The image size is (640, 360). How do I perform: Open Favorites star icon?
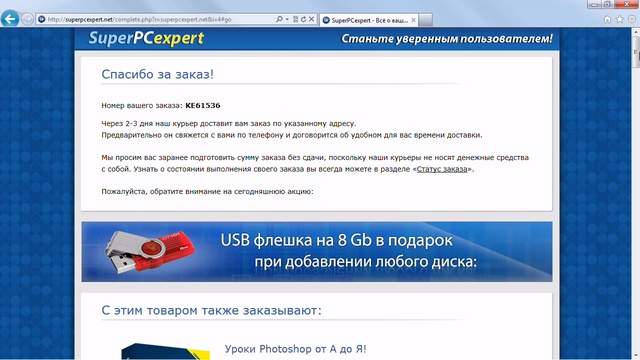(620, 19)
